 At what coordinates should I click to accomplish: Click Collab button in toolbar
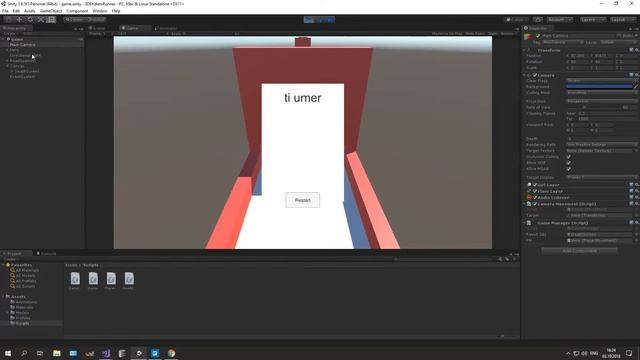pyautogui.click(x=516, y=20)
